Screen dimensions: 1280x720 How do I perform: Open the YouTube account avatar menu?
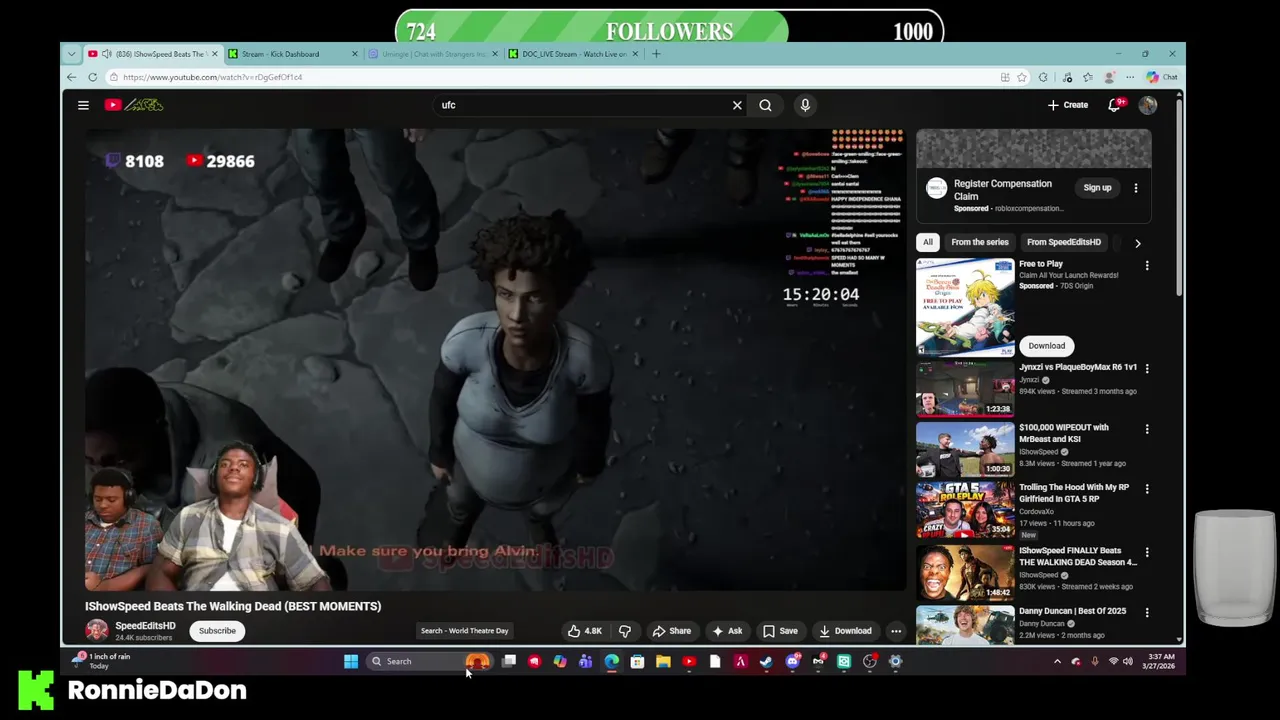1148,105
